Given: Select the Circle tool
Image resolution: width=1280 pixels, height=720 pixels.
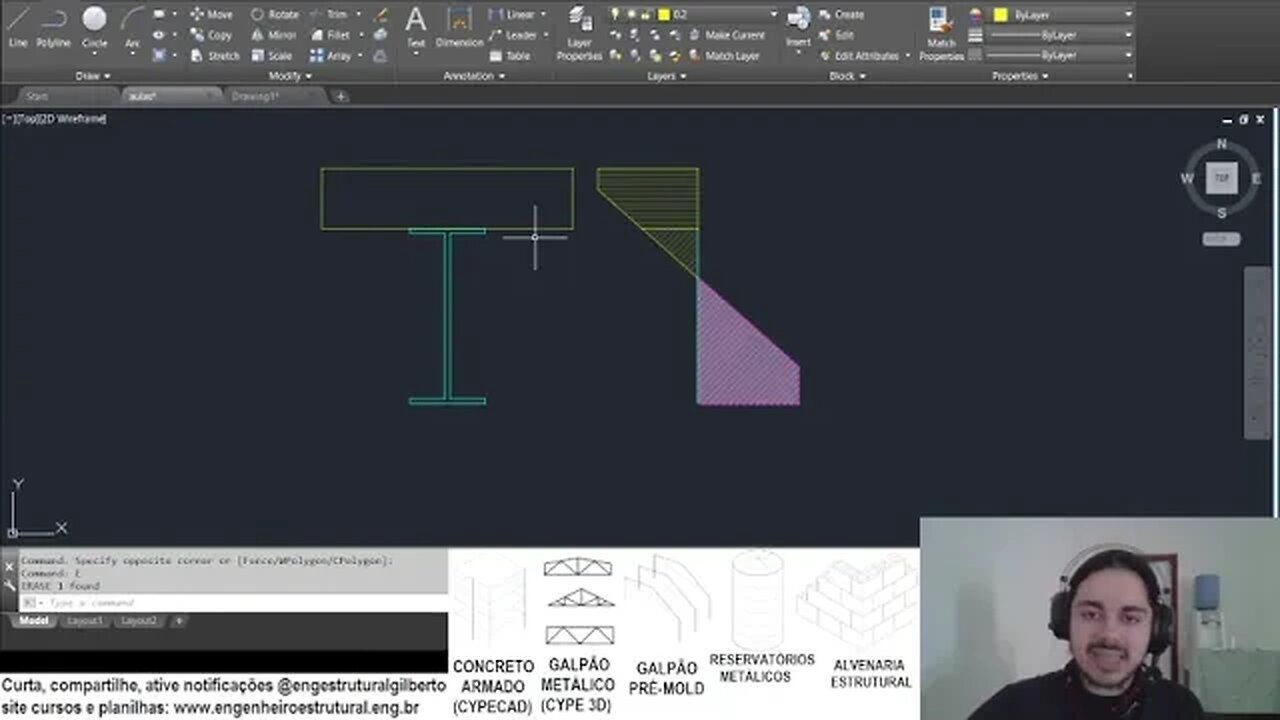Looking at the screenshot, I should [94, 27].
